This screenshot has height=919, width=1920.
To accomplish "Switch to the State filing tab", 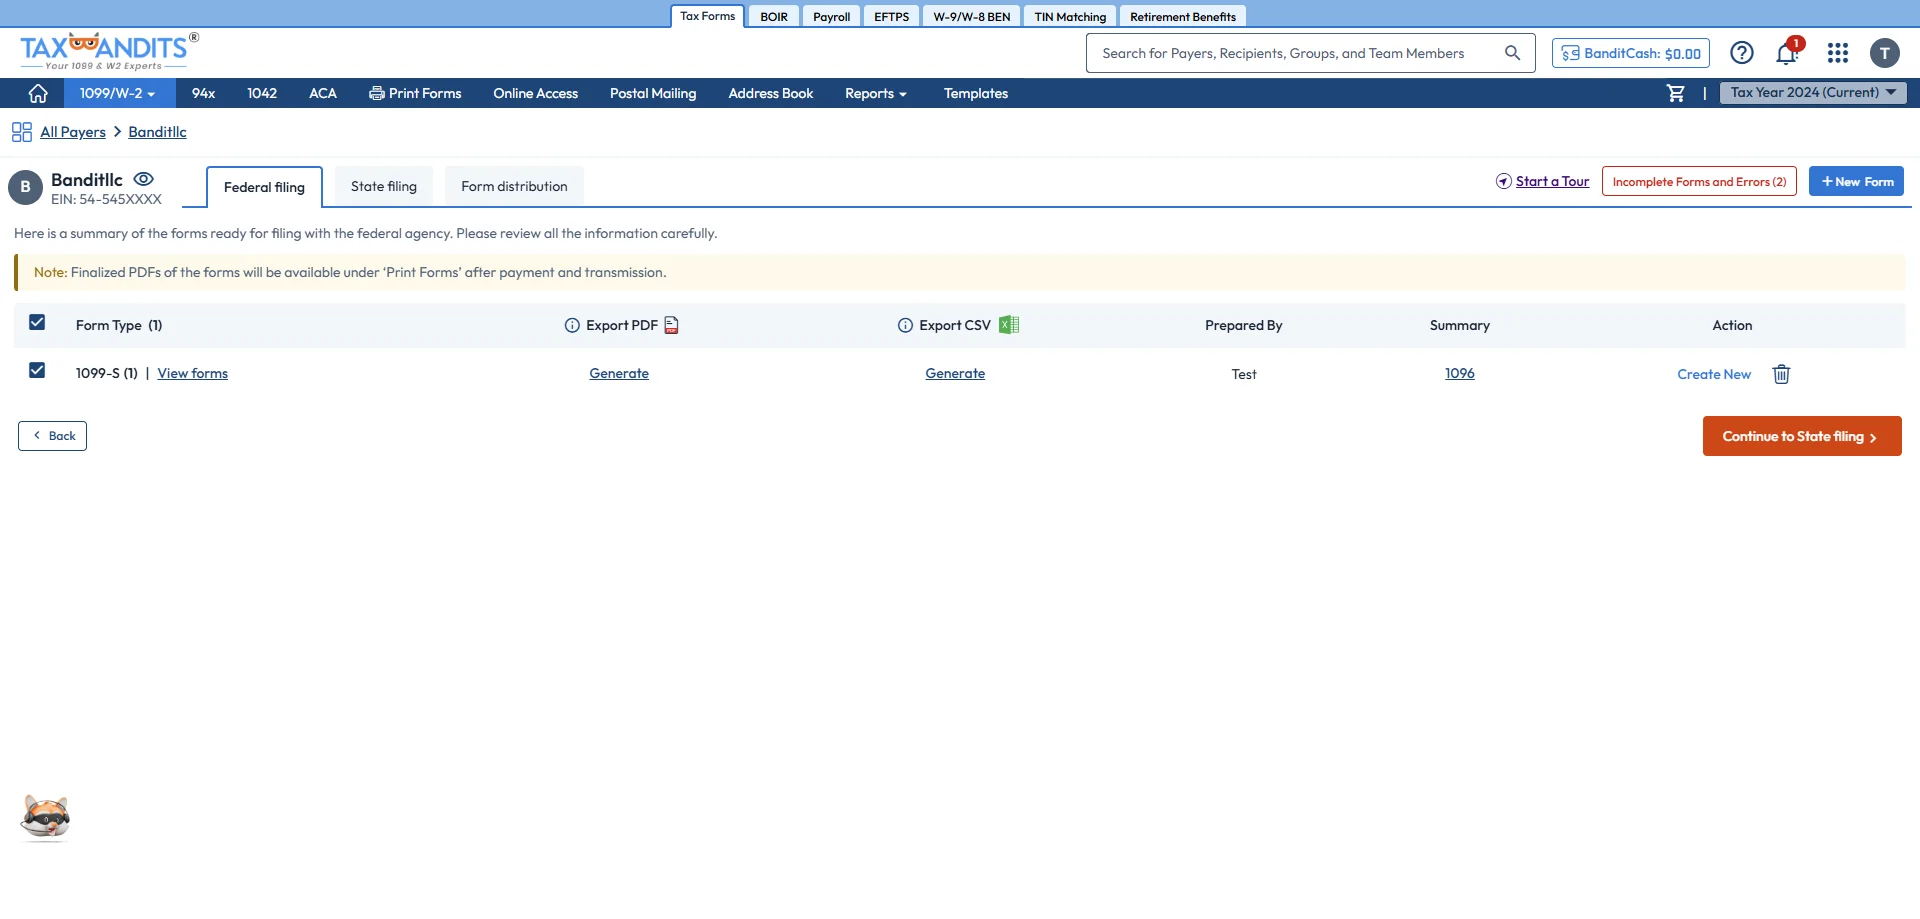I will pyautogui.click(x=384, y=186).
